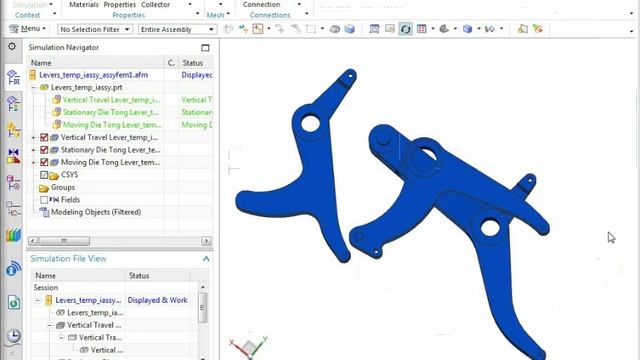Click the red grid layout toolbar icon
The width and height of the screenshot is (640, 360).
(x=422, y=29)
